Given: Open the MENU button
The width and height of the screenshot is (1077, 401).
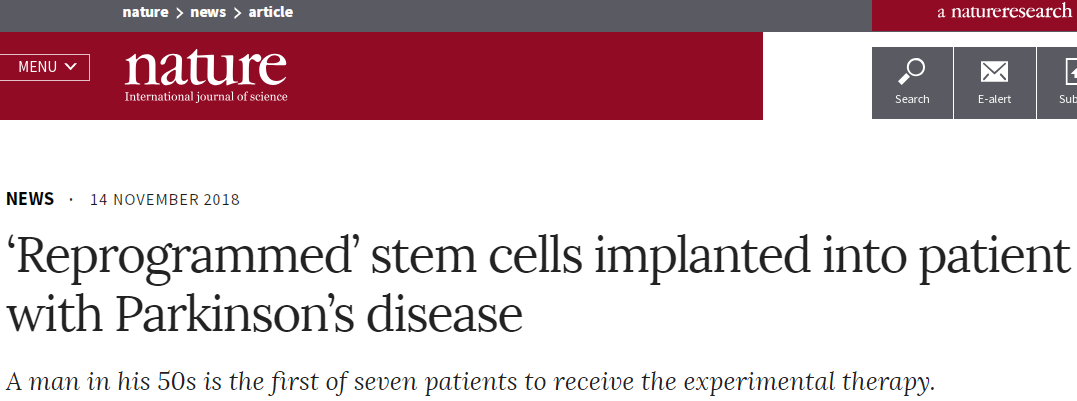Looking at the screenshot, I should [x=45, y=67].
